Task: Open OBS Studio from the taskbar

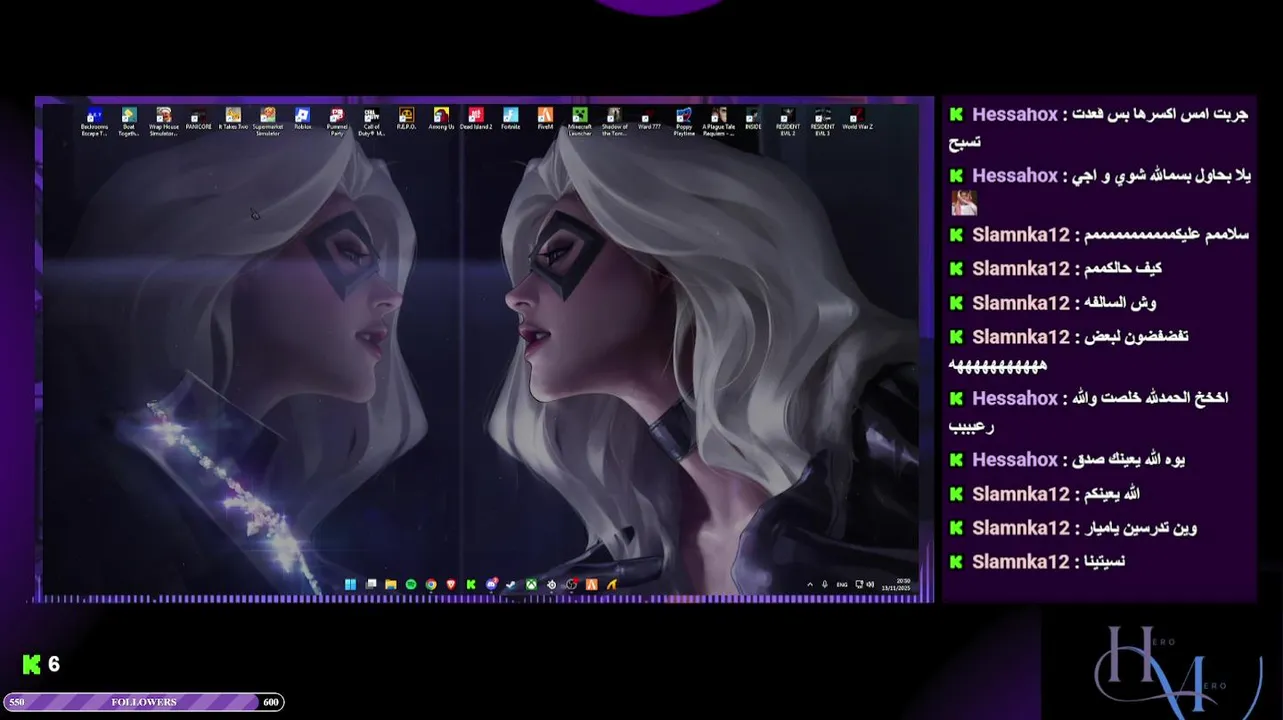Action: coord(571,584)
